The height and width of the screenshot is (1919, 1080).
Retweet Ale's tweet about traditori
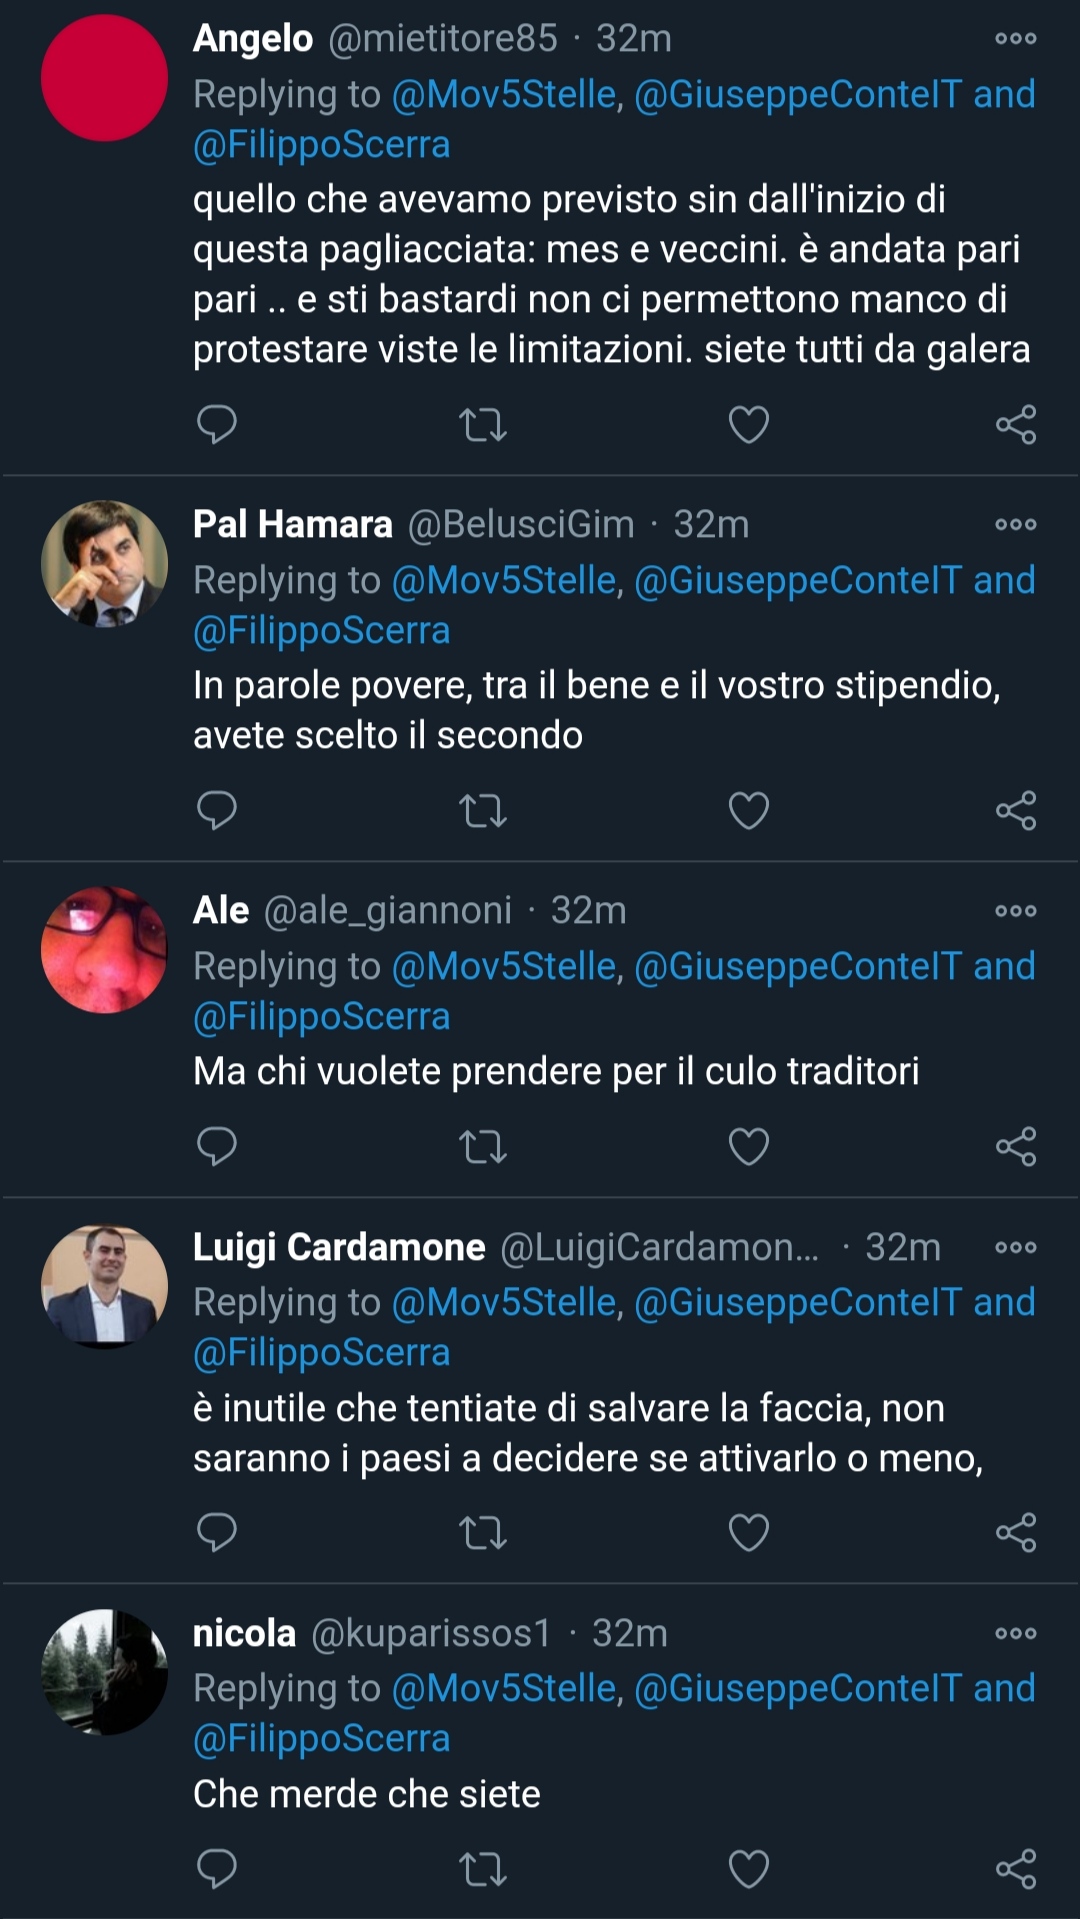click(x=483, y=1147)
